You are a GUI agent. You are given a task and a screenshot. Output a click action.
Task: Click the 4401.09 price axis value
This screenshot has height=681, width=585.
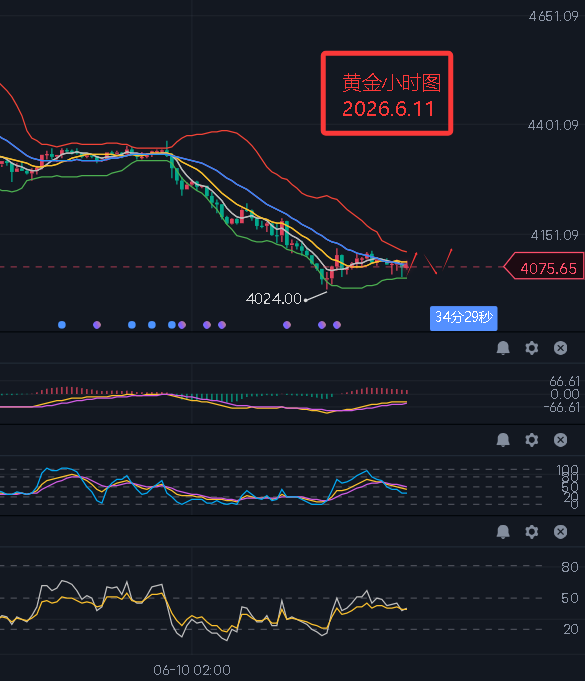click(x=554, y=126)
